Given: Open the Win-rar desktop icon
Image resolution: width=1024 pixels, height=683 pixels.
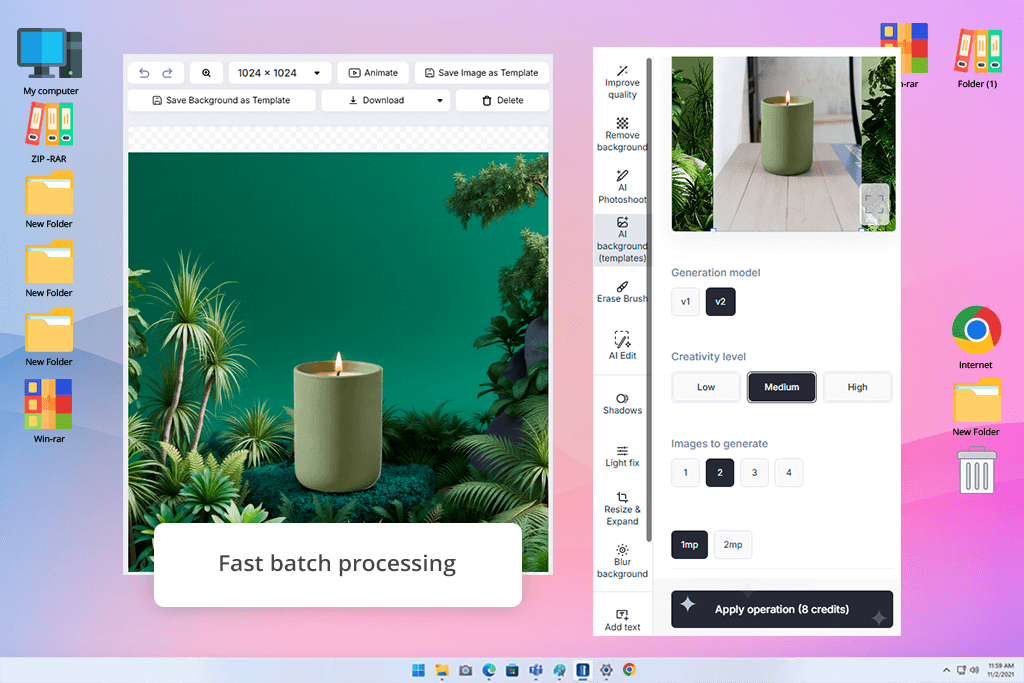Looking at the screenshot, I should (x=49, y=411).
